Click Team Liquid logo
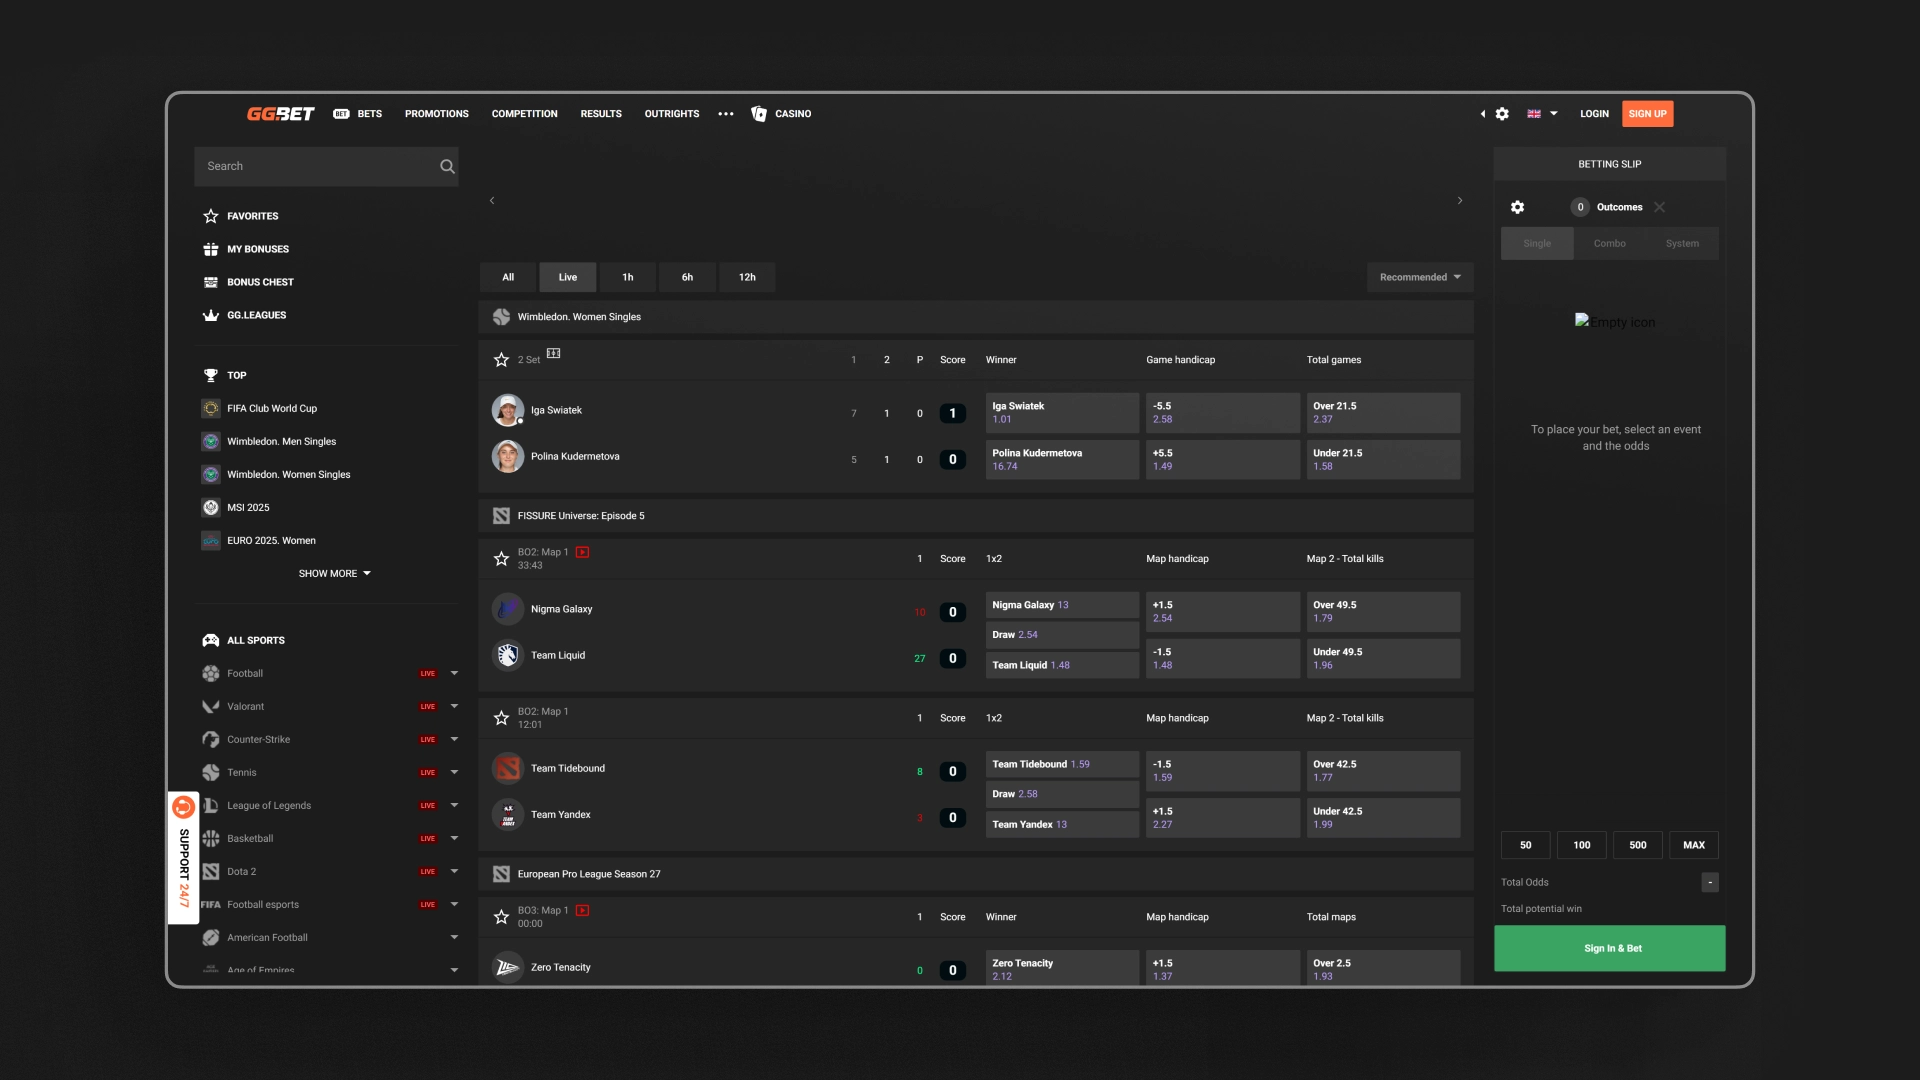The height and width of the screenshot is (1080, 1920). 508,655
